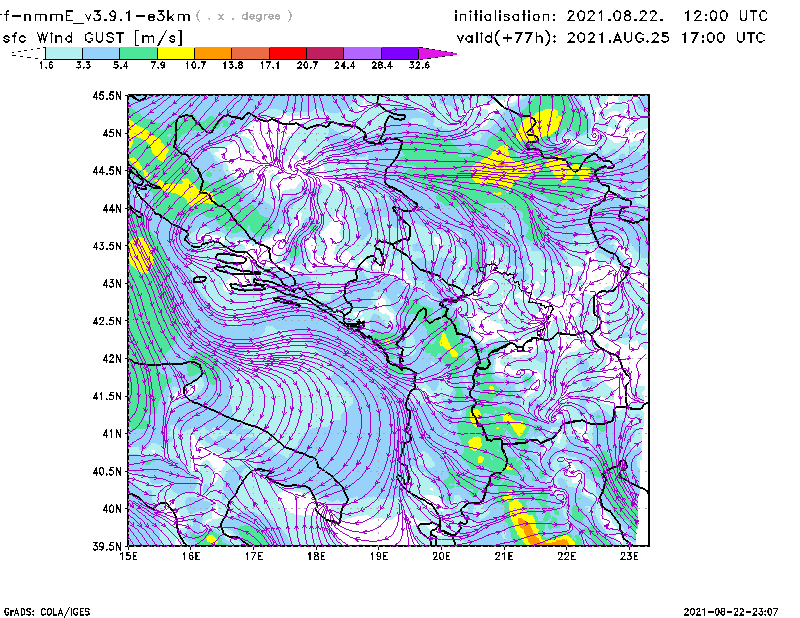This screenshot has height=618, width=800.
Task: Click the legend value '10.7'
Action: [195, 65]
